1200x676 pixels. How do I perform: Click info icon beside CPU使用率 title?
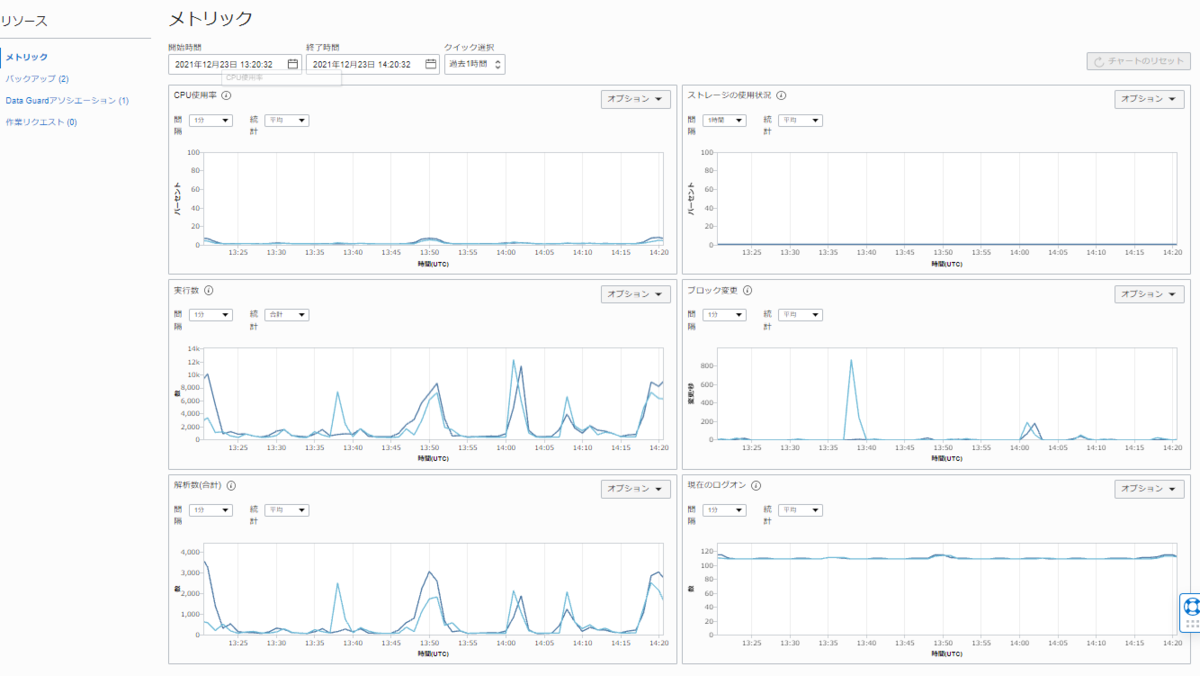226,96
